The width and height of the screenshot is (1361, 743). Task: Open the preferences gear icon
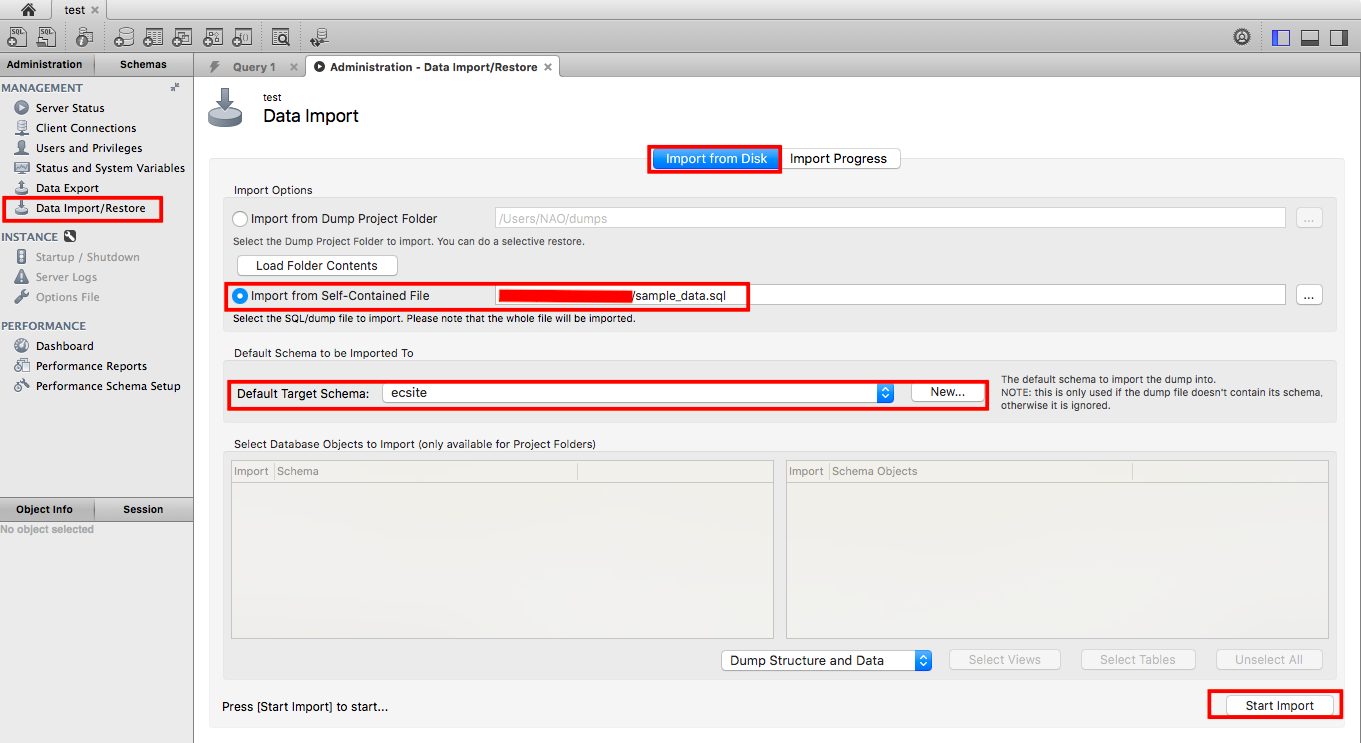(1242, 38)
